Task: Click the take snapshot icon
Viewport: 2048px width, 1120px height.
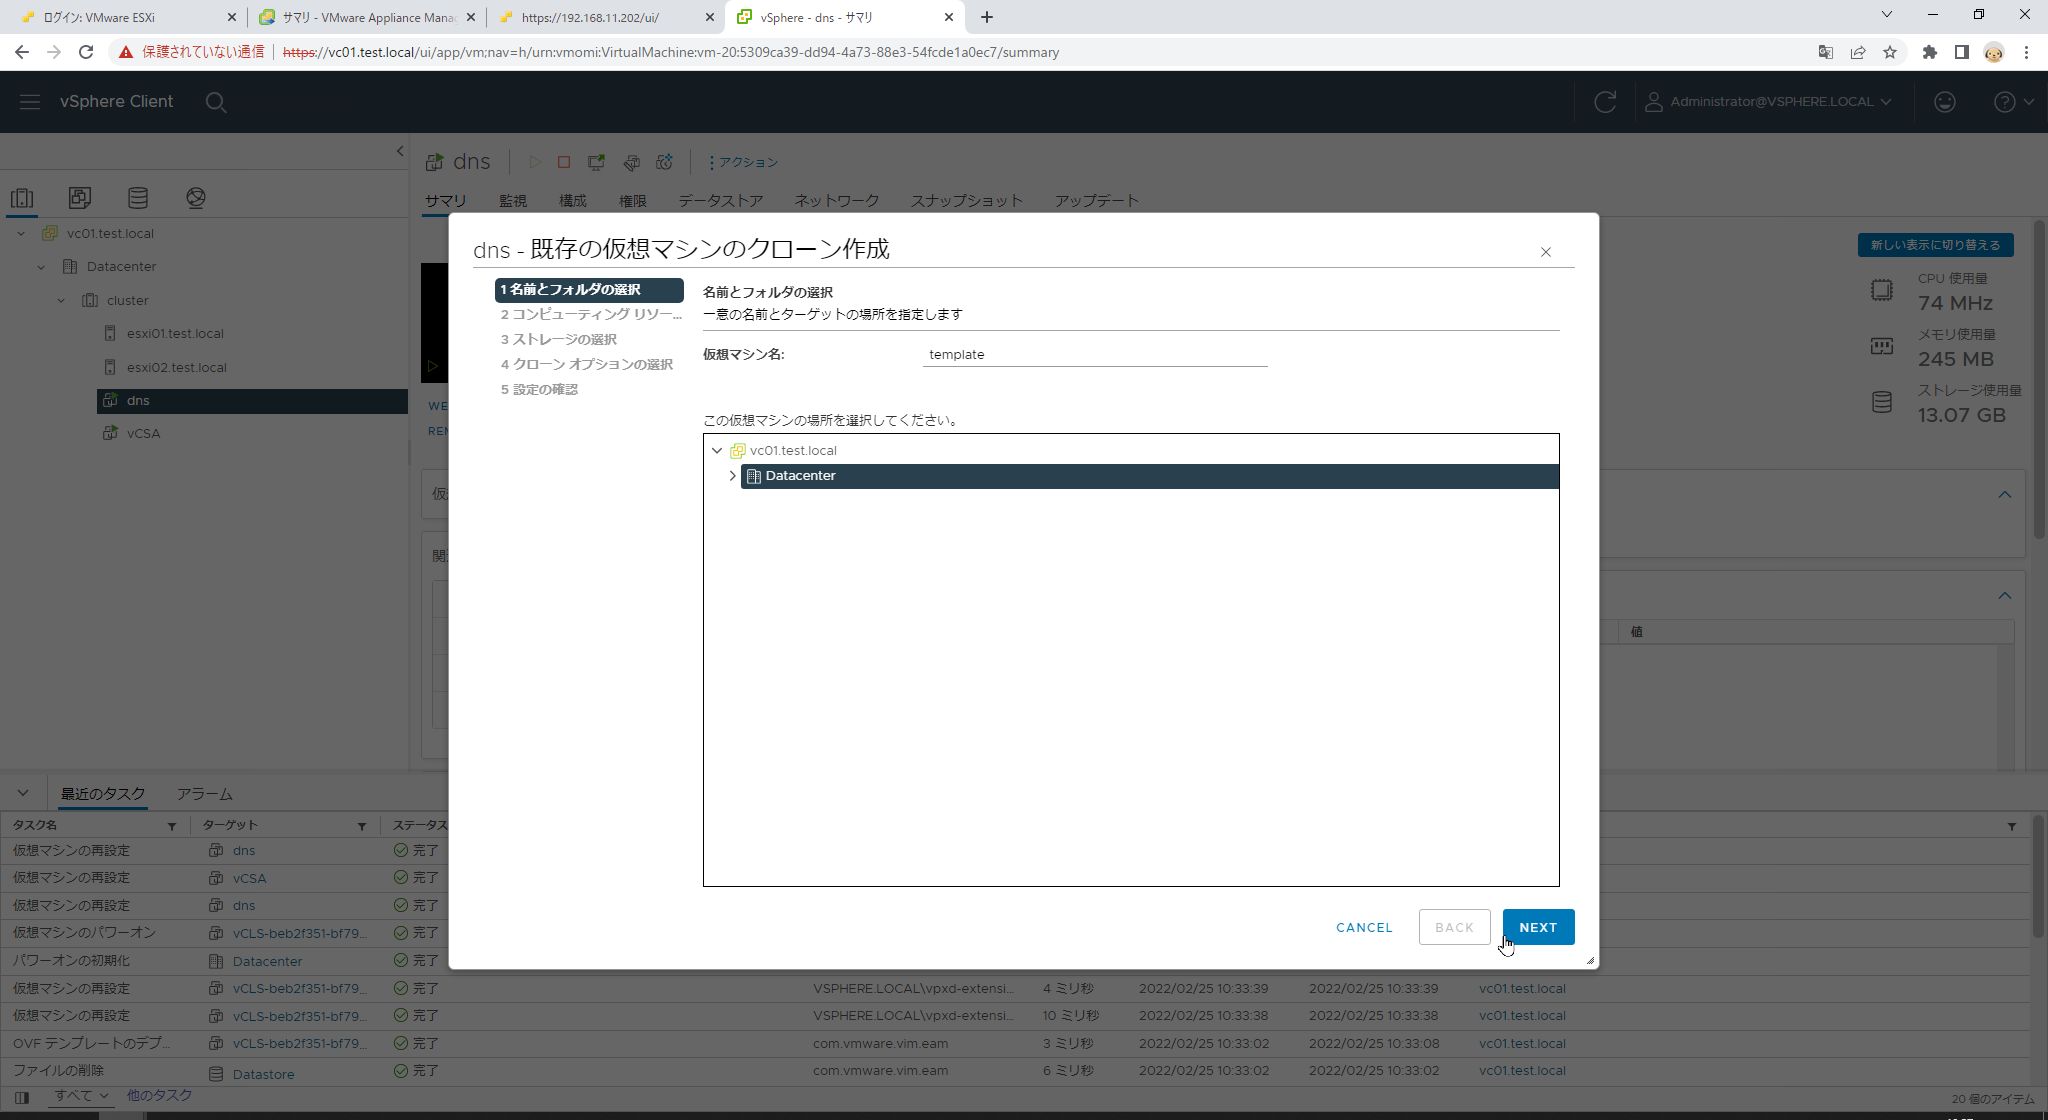Action: [665, 162]
